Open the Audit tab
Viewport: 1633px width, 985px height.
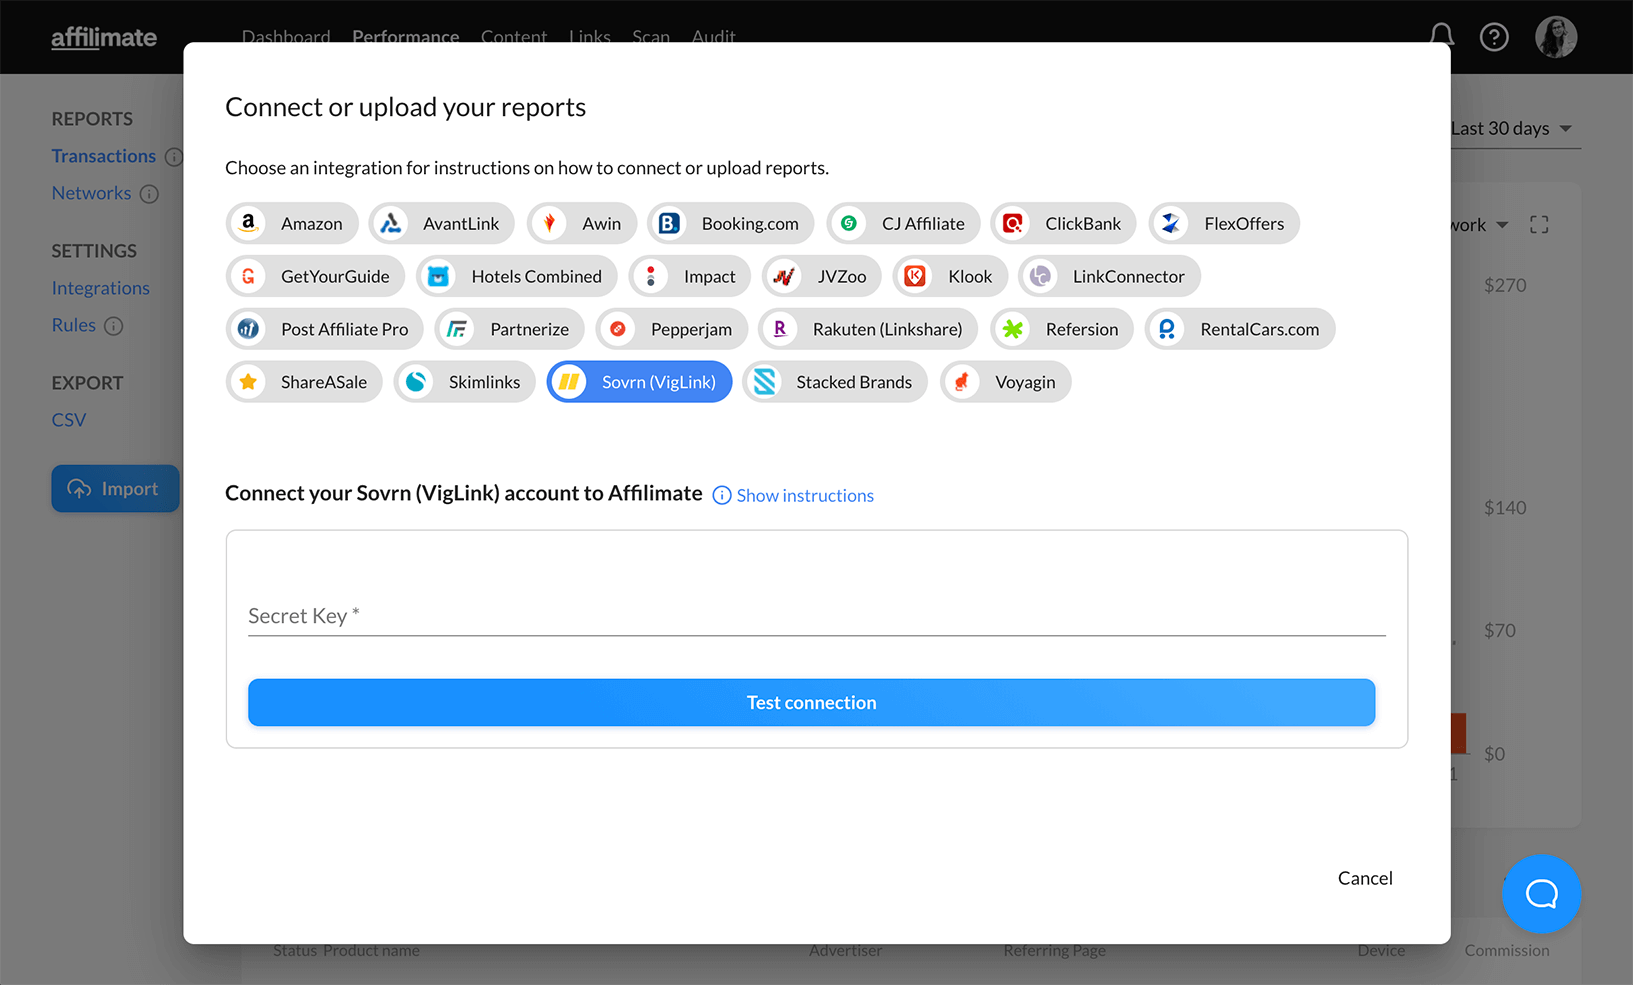pos(714,37)
